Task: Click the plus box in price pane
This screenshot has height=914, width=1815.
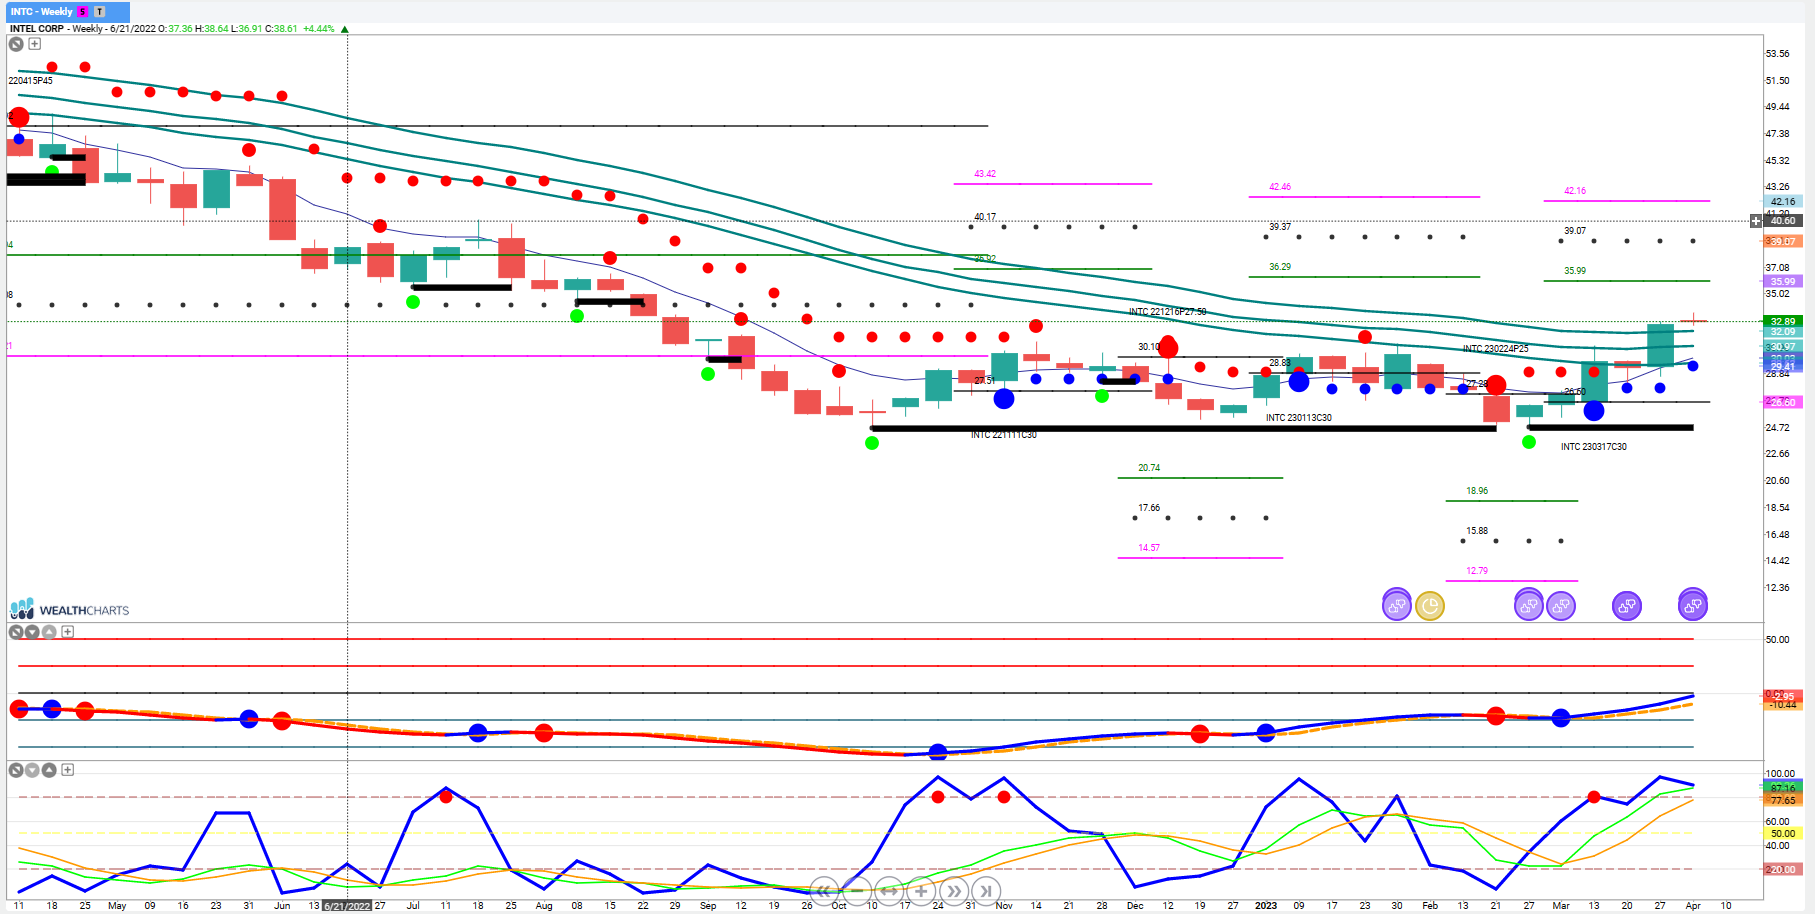Action: click(x=34, y=44)
